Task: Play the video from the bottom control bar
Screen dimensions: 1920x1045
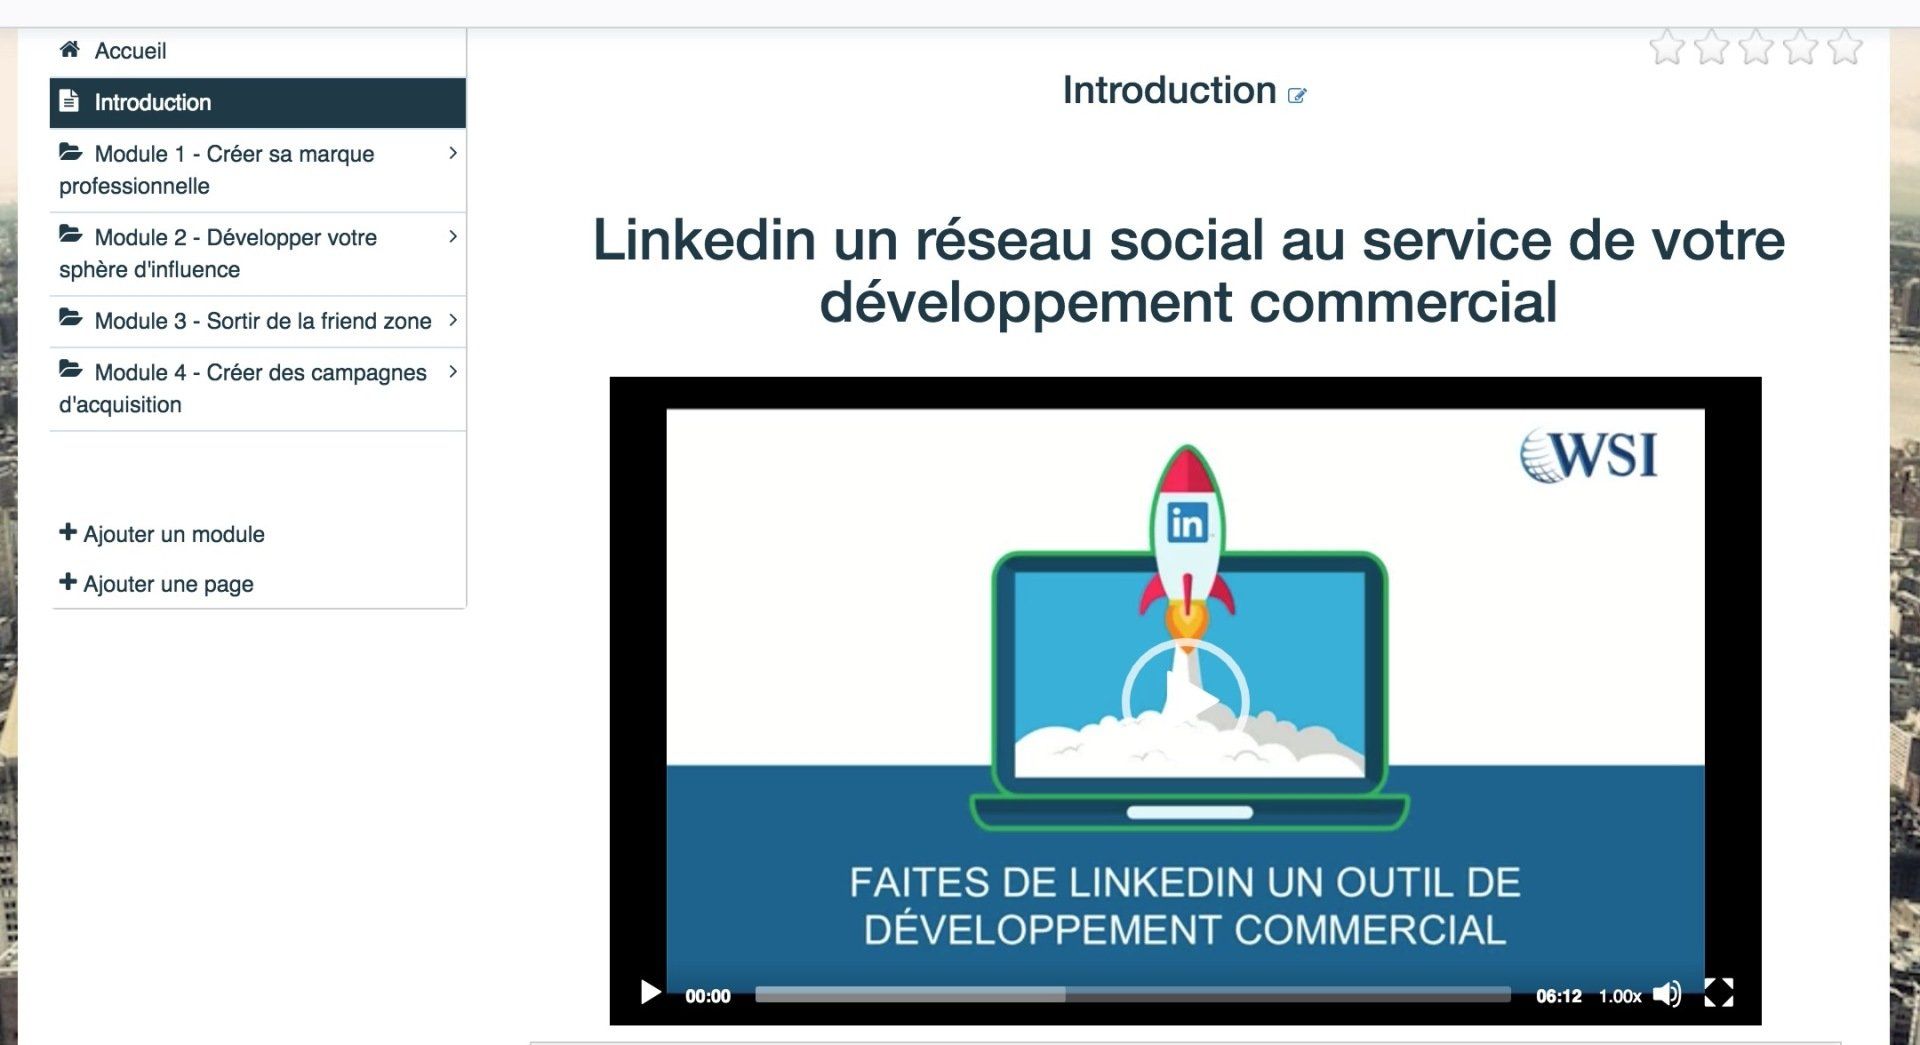Action: pos(650,993)
